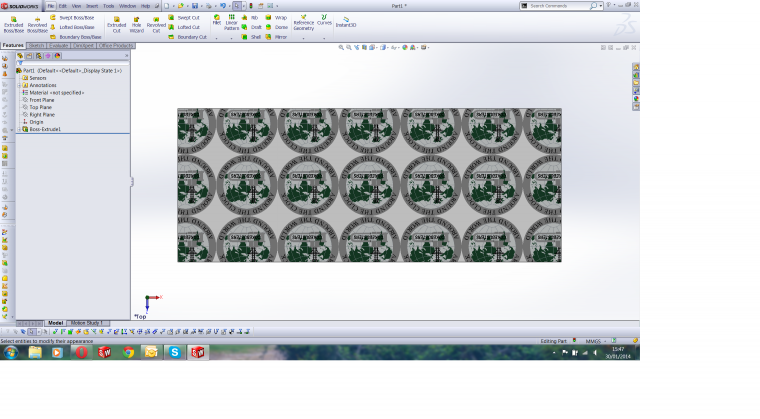The width and height of the screenshot is (760, 419).
Task: Pick the Boundary Cut feature
Action: coord(188,37)
